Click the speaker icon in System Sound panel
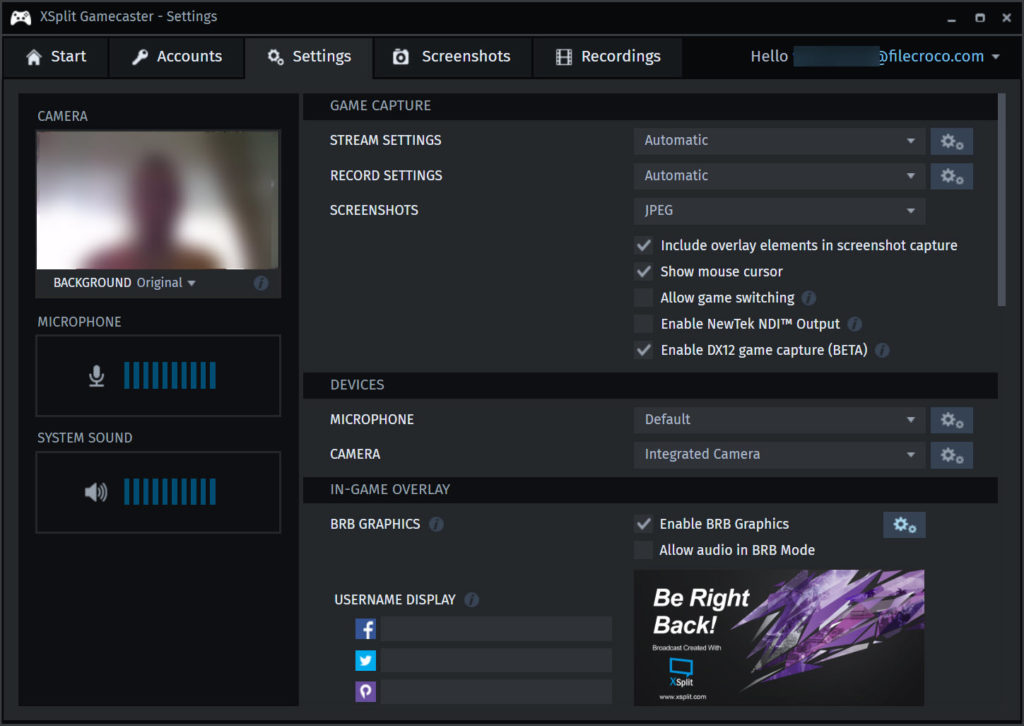1024x726 pixels. coord(96,492)
